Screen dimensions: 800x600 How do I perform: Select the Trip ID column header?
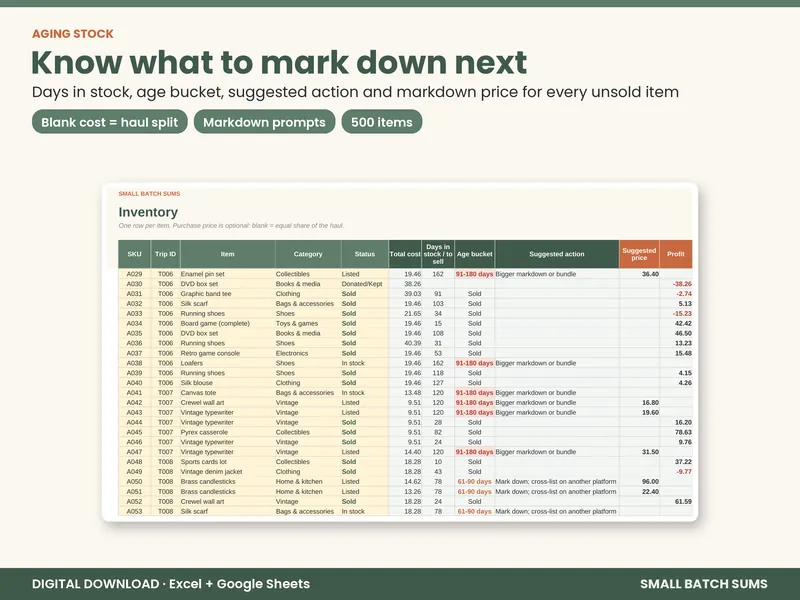[165, 254]
